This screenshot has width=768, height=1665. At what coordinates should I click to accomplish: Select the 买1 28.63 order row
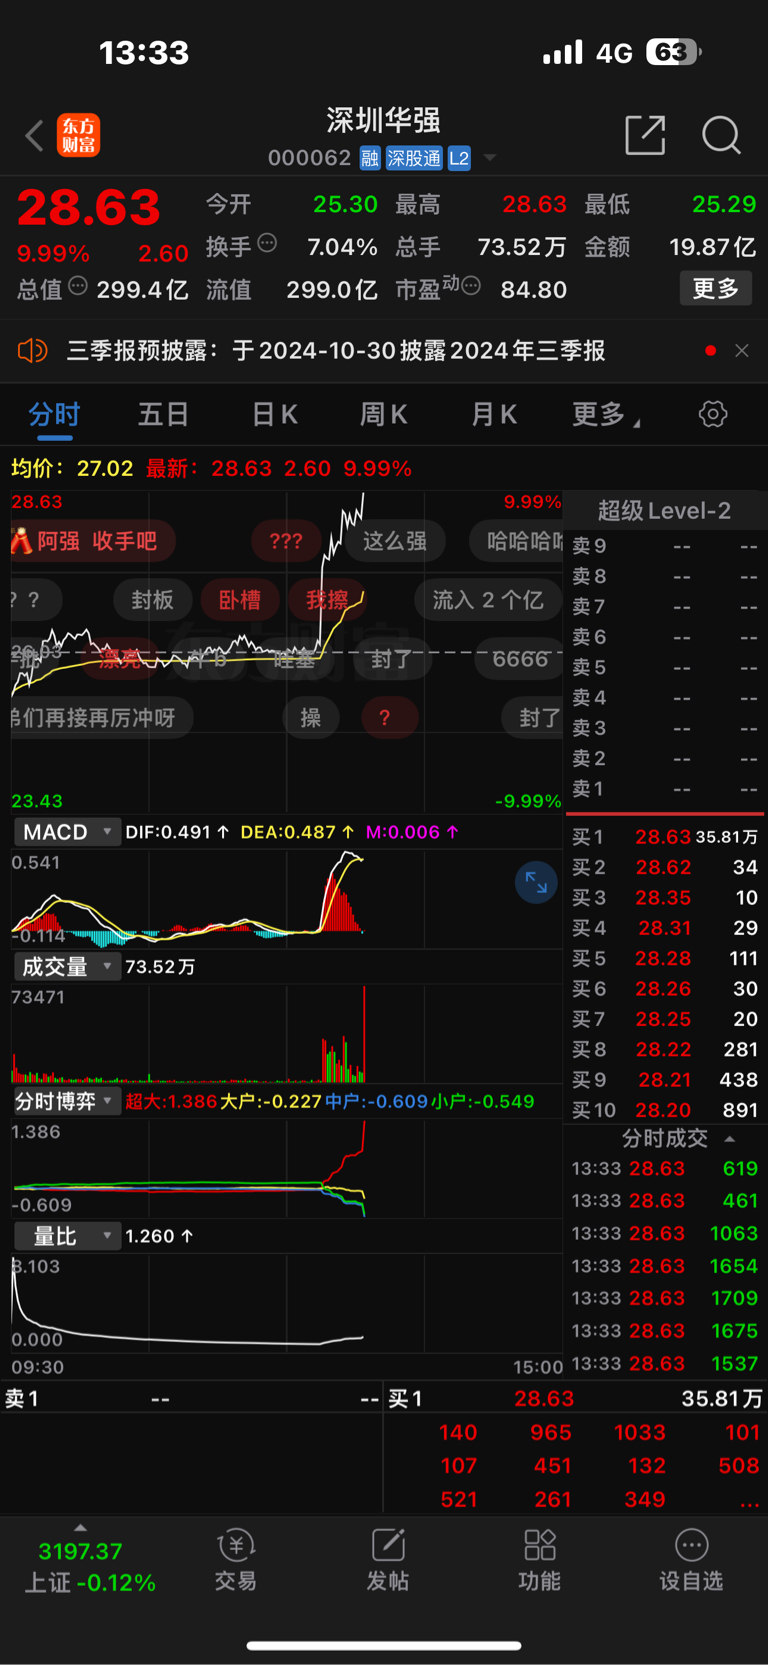coord(665,837)
